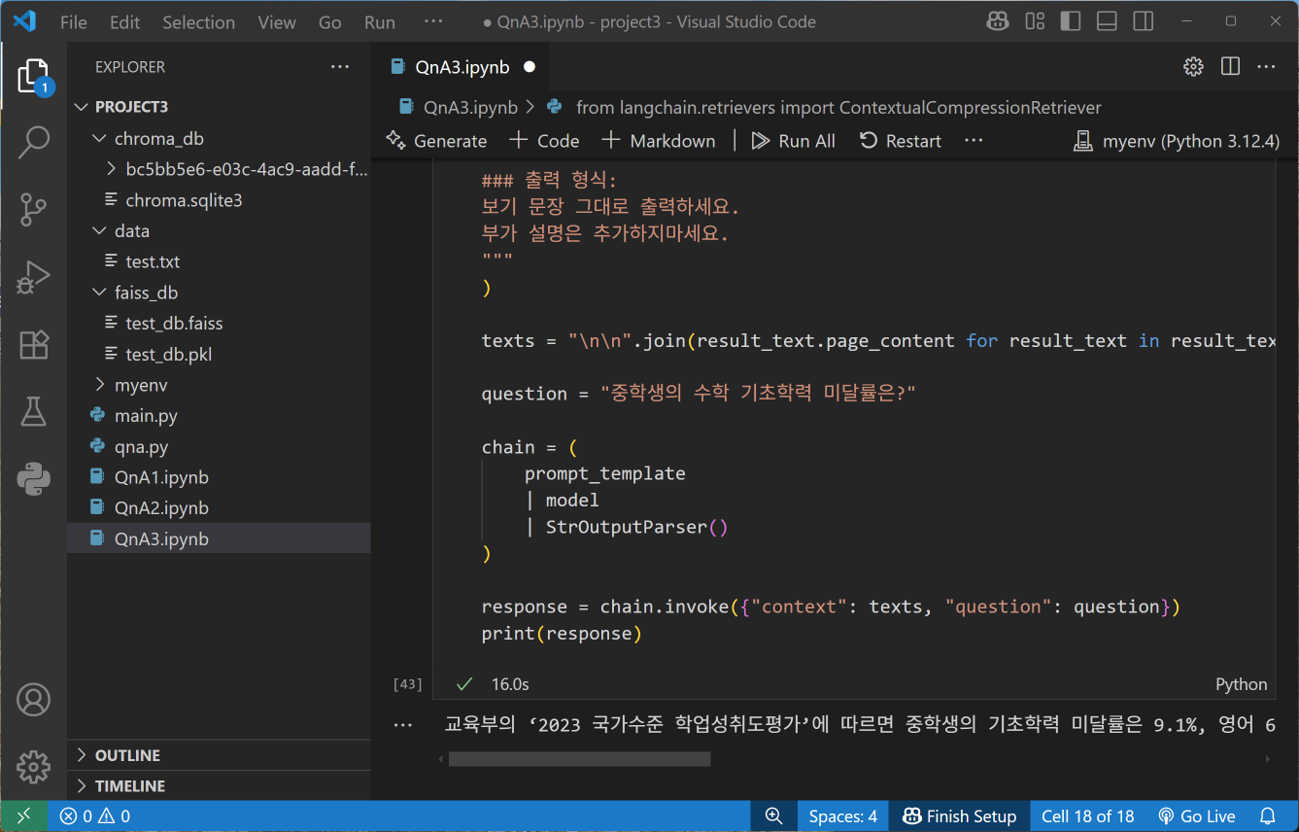Image resolution: width=1299 pixels, height=832 pixels.
Task: Click the horizontal scrollbar under the cell output
Action: click(580, 759)
